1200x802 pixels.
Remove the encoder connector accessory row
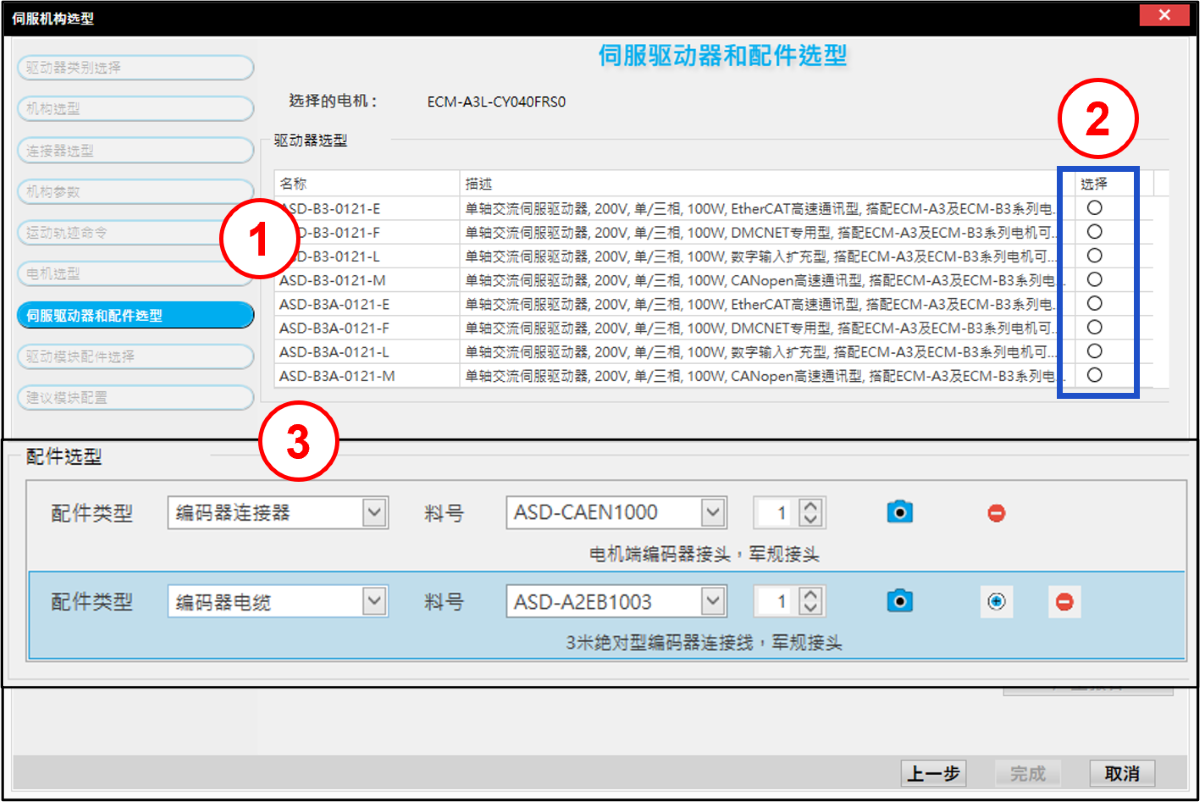click(x=996, y=513)
